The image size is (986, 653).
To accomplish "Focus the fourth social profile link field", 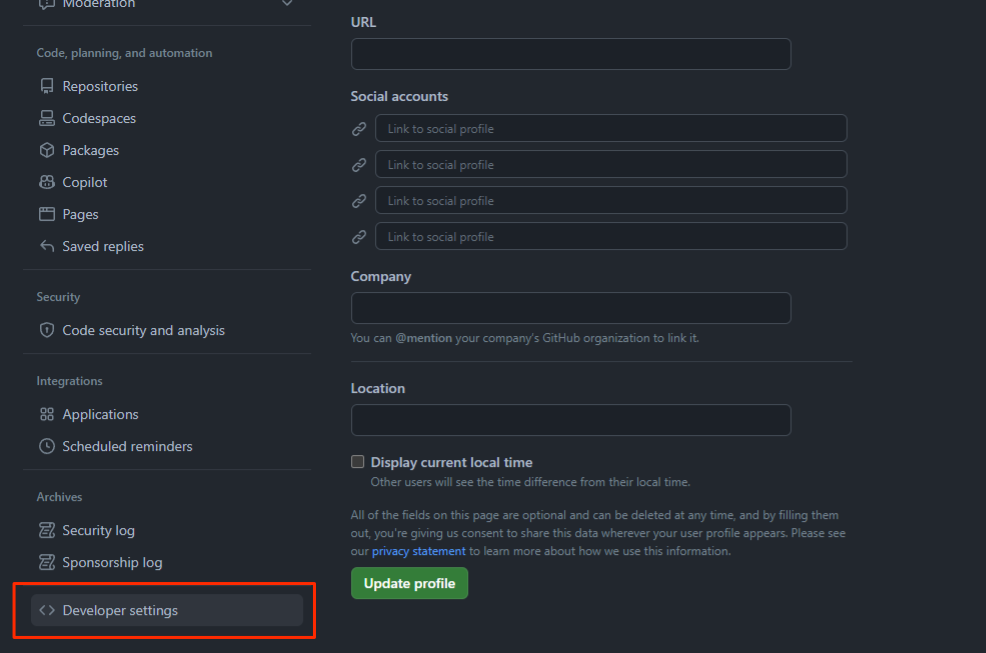I will point(611,236).
